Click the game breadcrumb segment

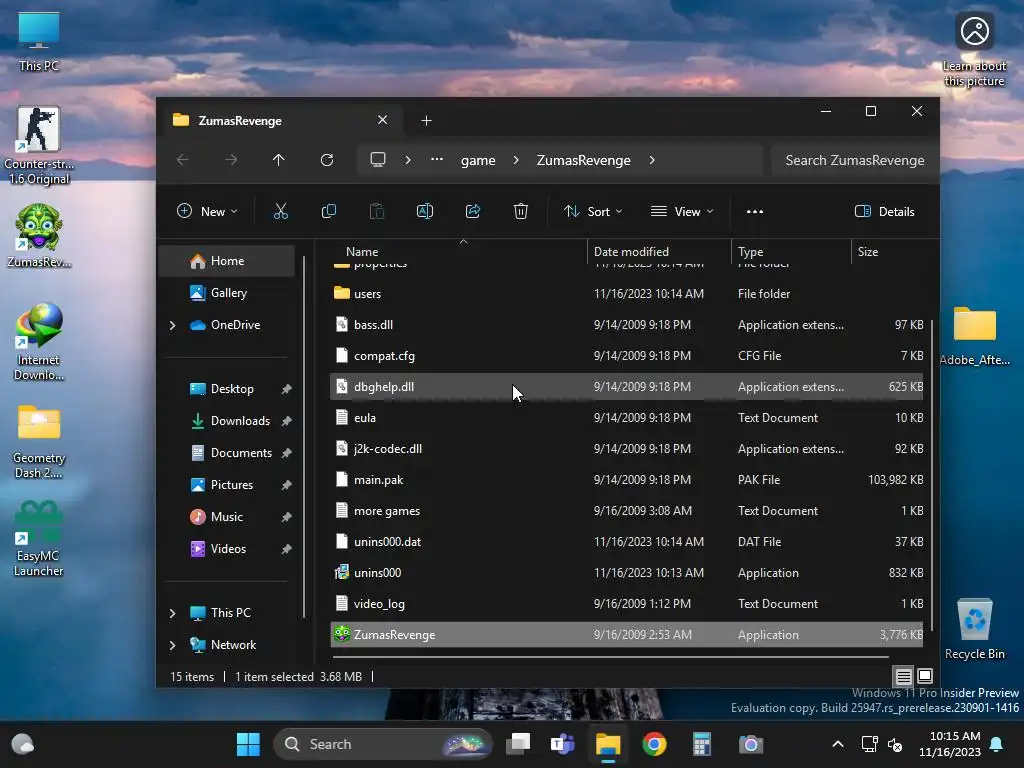coord(478,160)
